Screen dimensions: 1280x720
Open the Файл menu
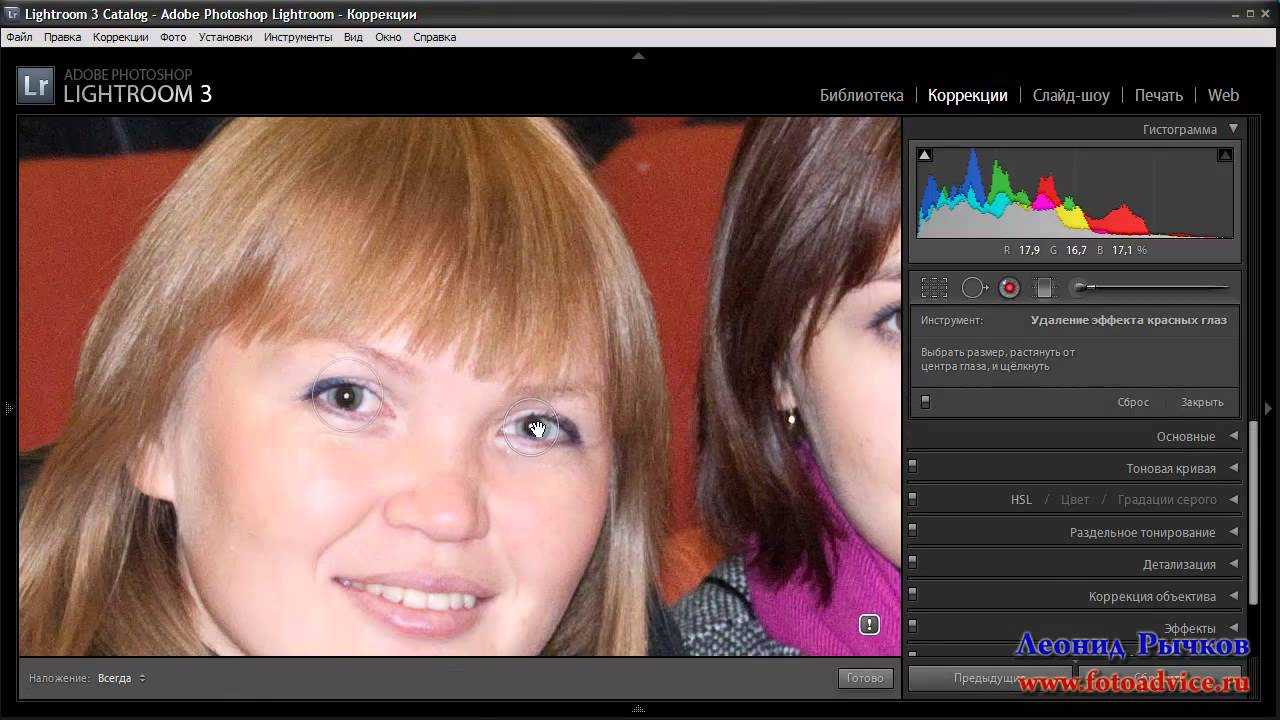click(x=19, y=37)
